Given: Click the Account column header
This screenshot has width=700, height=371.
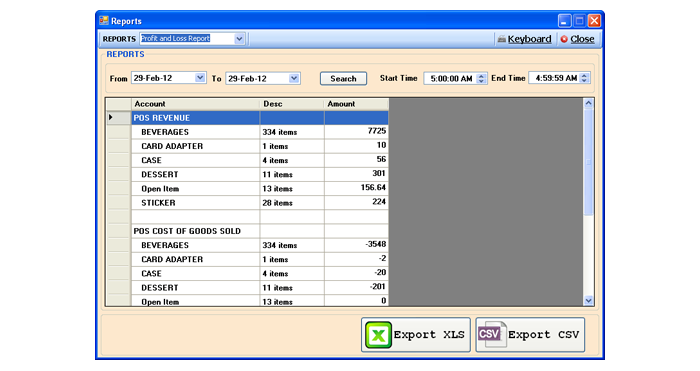Looking at the screenshot, I should (x=196, y=104).
